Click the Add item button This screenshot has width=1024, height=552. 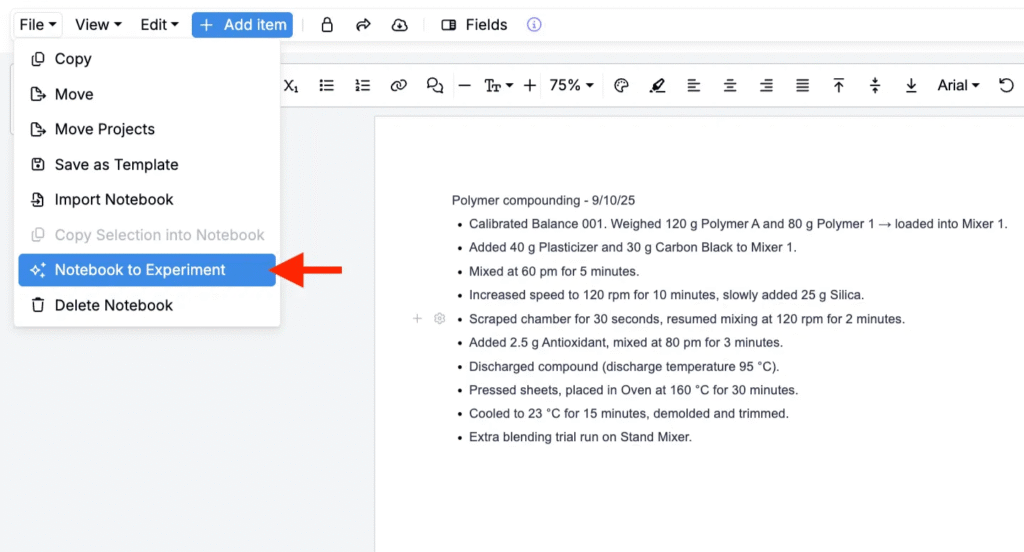pyautogui.click(x=242, y=25)
